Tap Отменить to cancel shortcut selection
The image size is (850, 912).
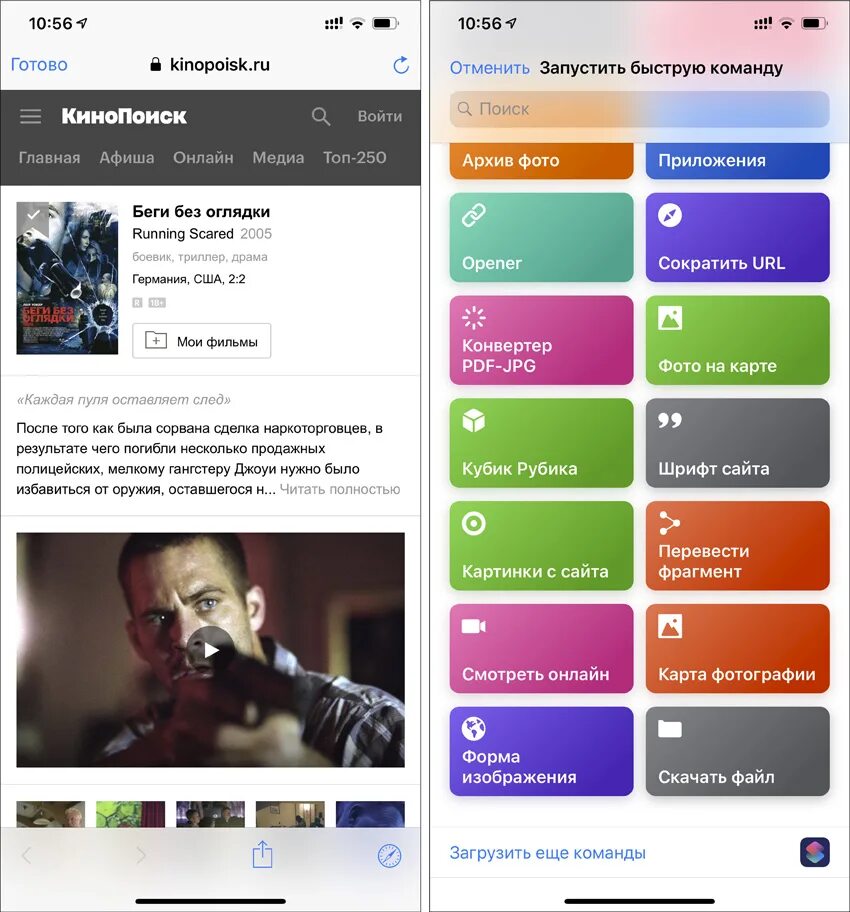click(x=489, y=68)
